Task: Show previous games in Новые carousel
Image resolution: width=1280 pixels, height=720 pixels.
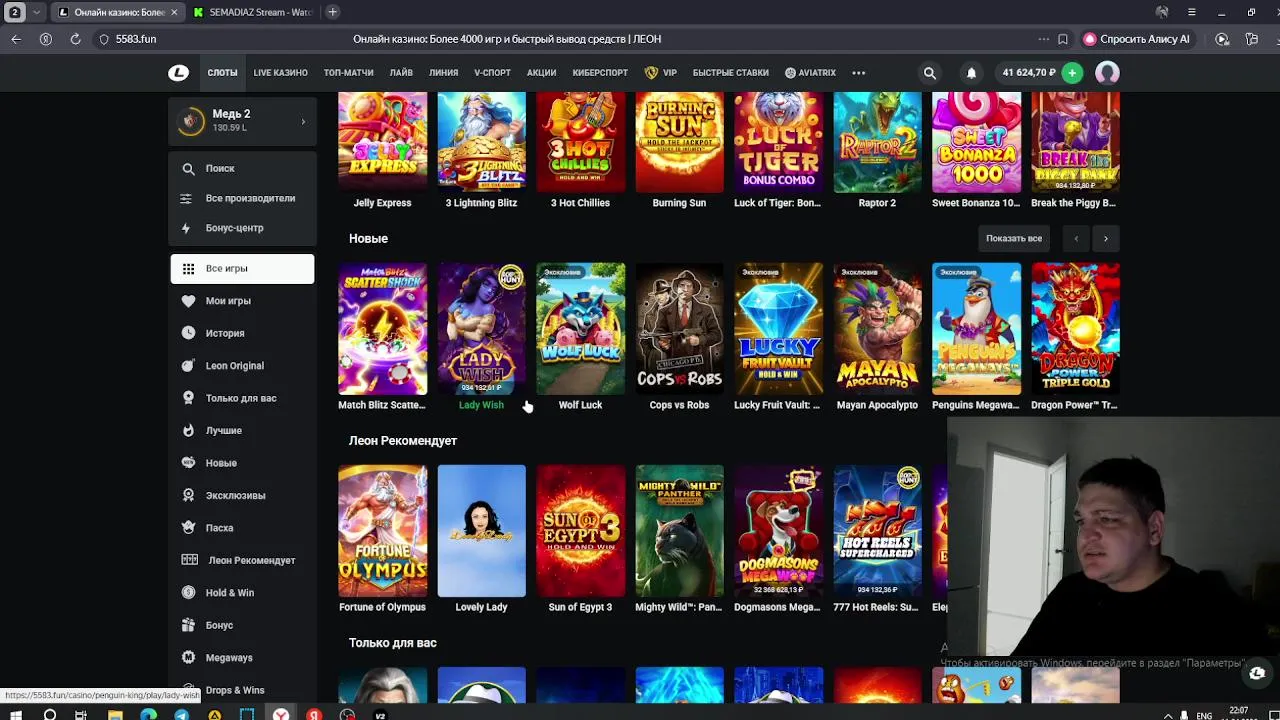Action: 1076,238
